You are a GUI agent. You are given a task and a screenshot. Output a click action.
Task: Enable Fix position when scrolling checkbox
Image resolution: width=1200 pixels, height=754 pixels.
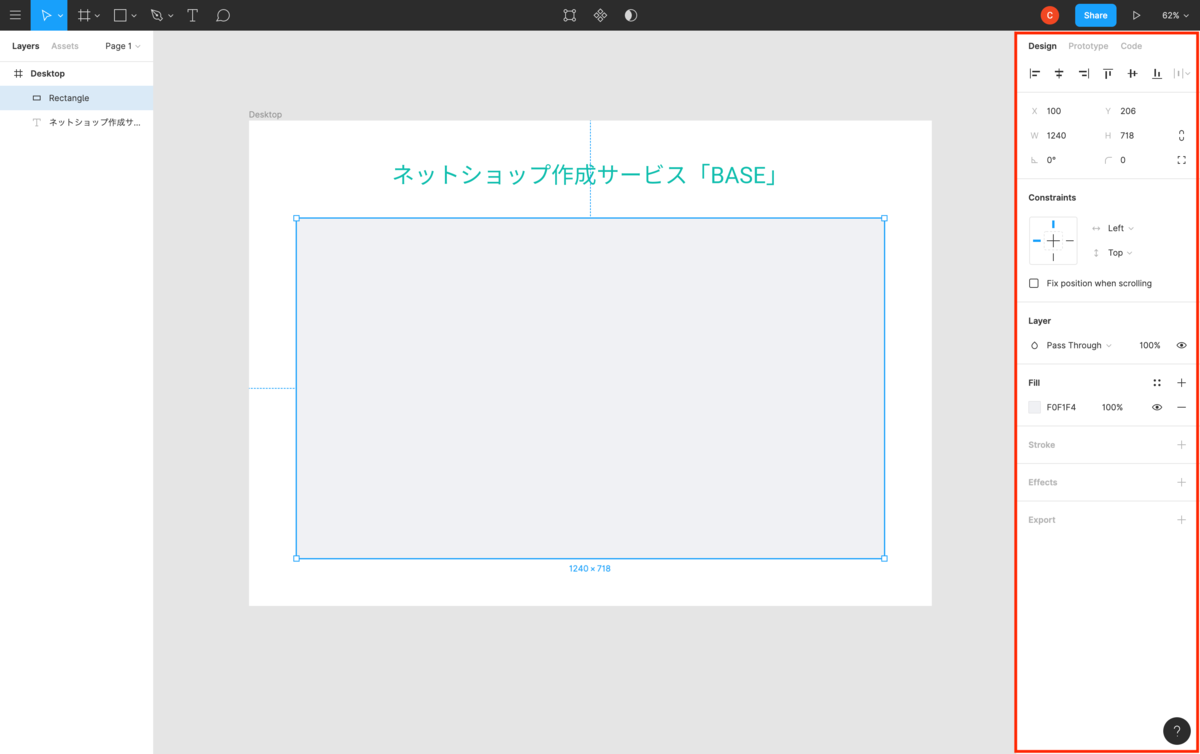(1034, 283)
